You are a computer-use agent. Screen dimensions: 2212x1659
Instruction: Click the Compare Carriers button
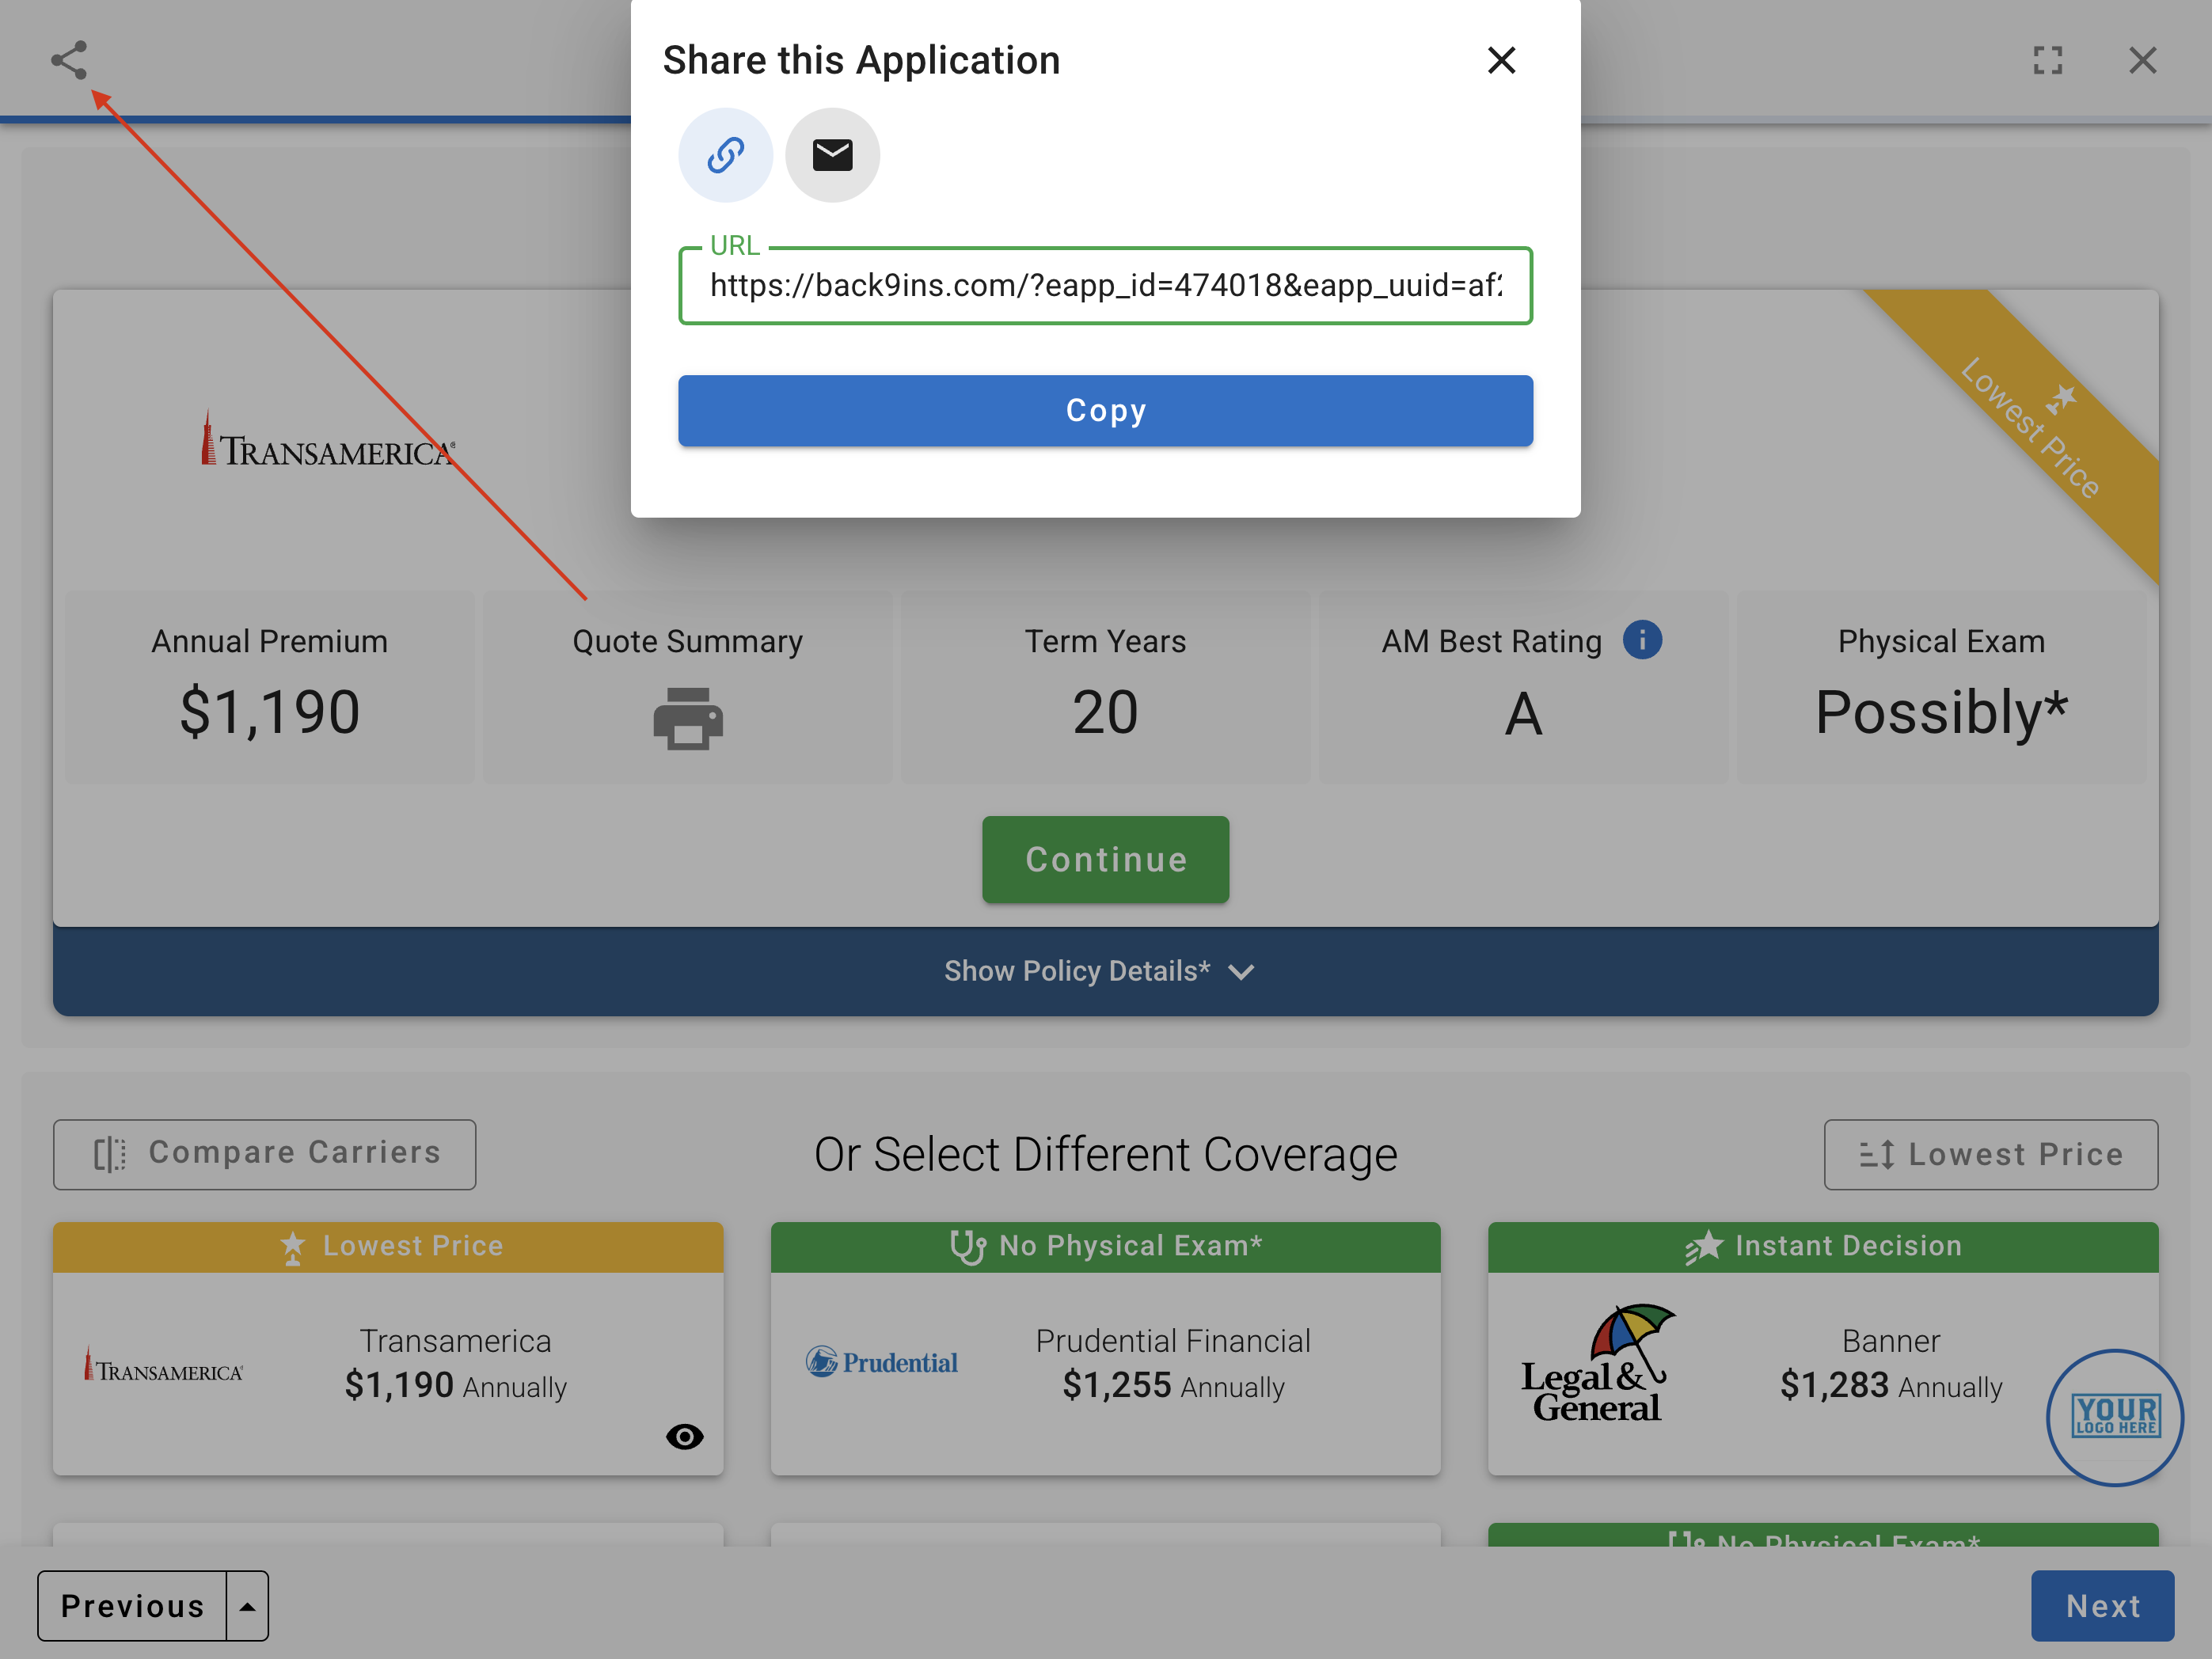click(x=264, y=1154)
